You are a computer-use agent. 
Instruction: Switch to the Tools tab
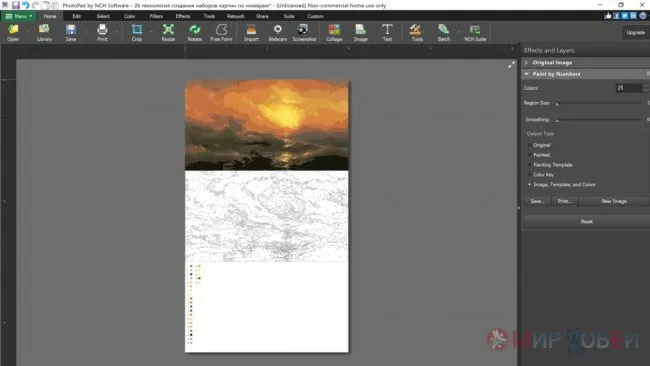209,16
